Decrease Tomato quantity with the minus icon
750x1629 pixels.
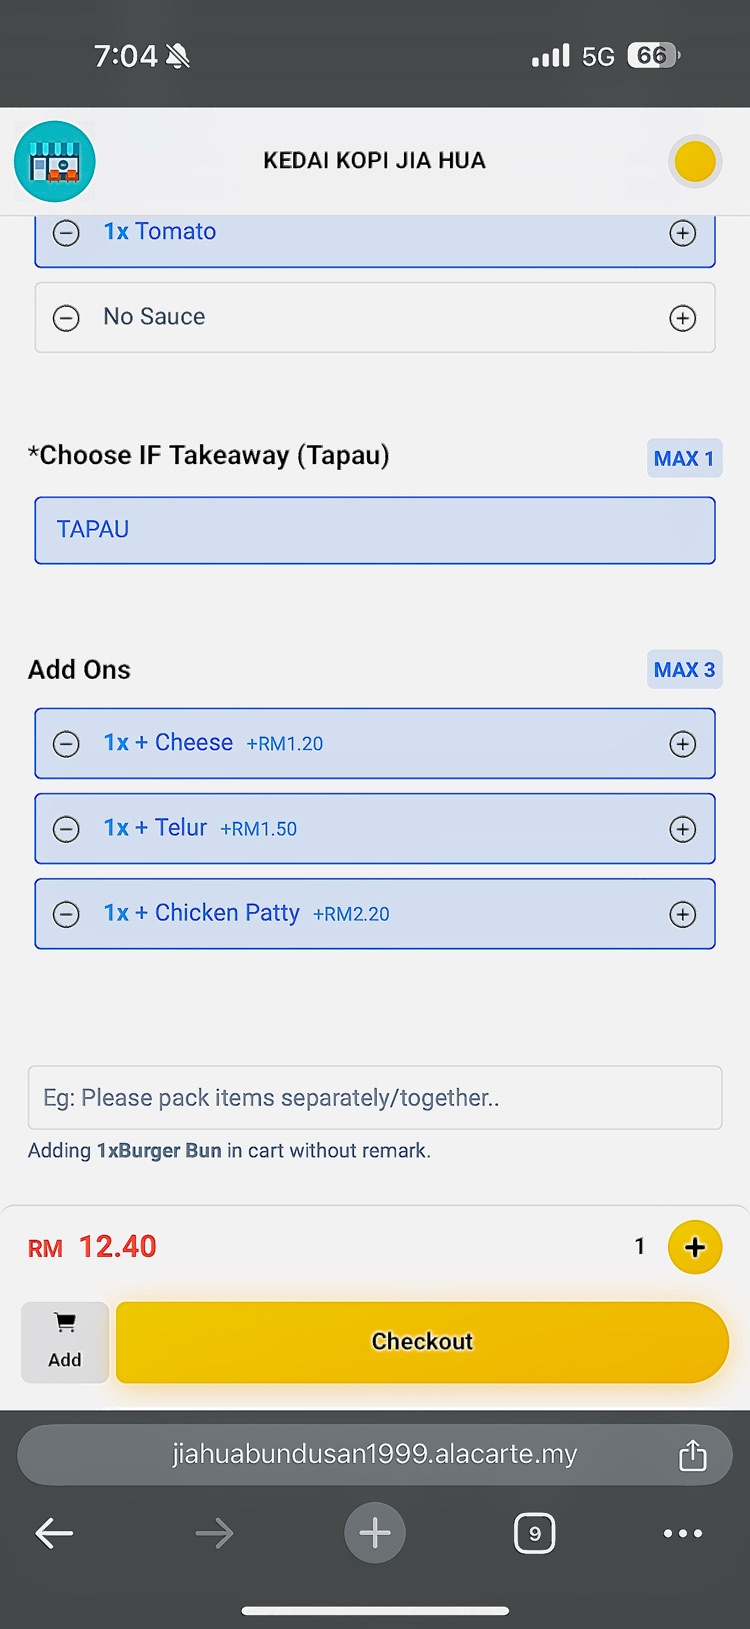[66, 233]
